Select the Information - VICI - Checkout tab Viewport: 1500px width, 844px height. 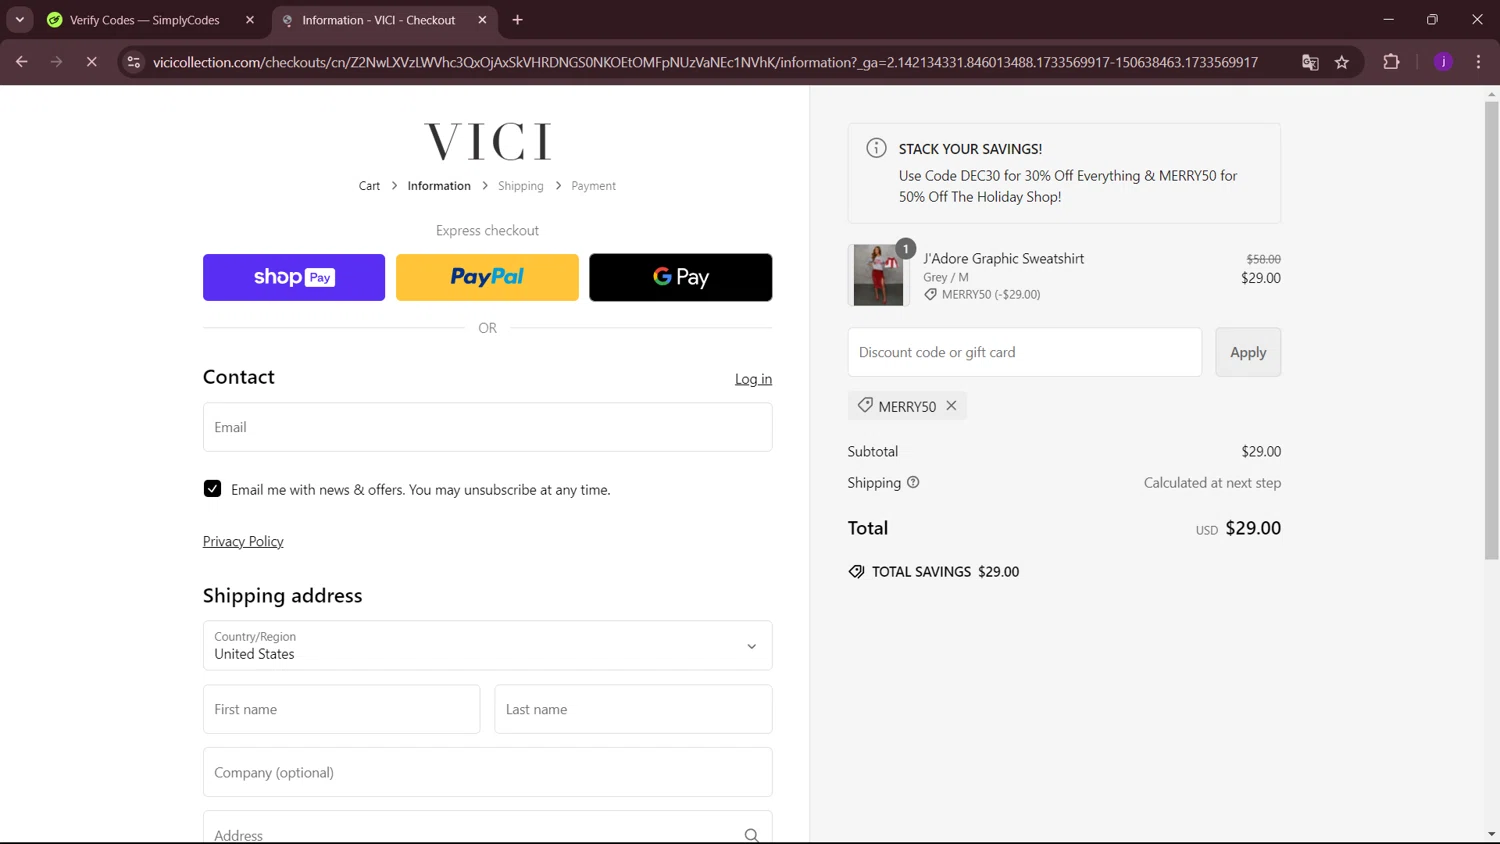(378, 20)
